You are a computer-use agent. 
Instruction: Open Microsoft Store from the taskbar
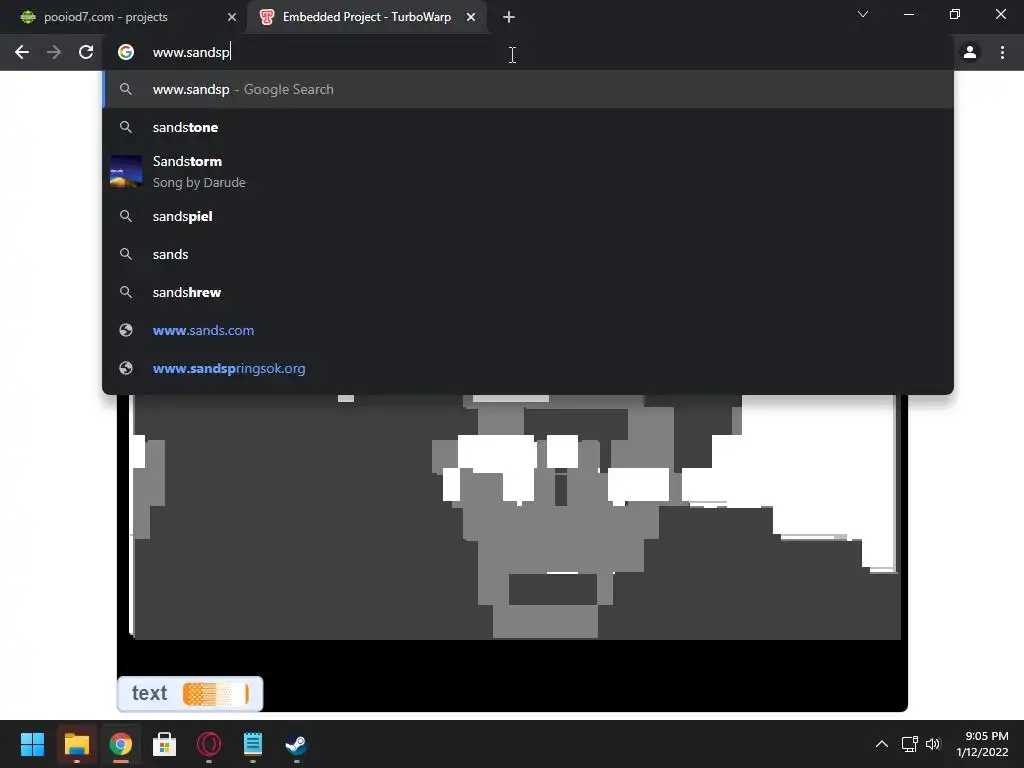[165, 744]
